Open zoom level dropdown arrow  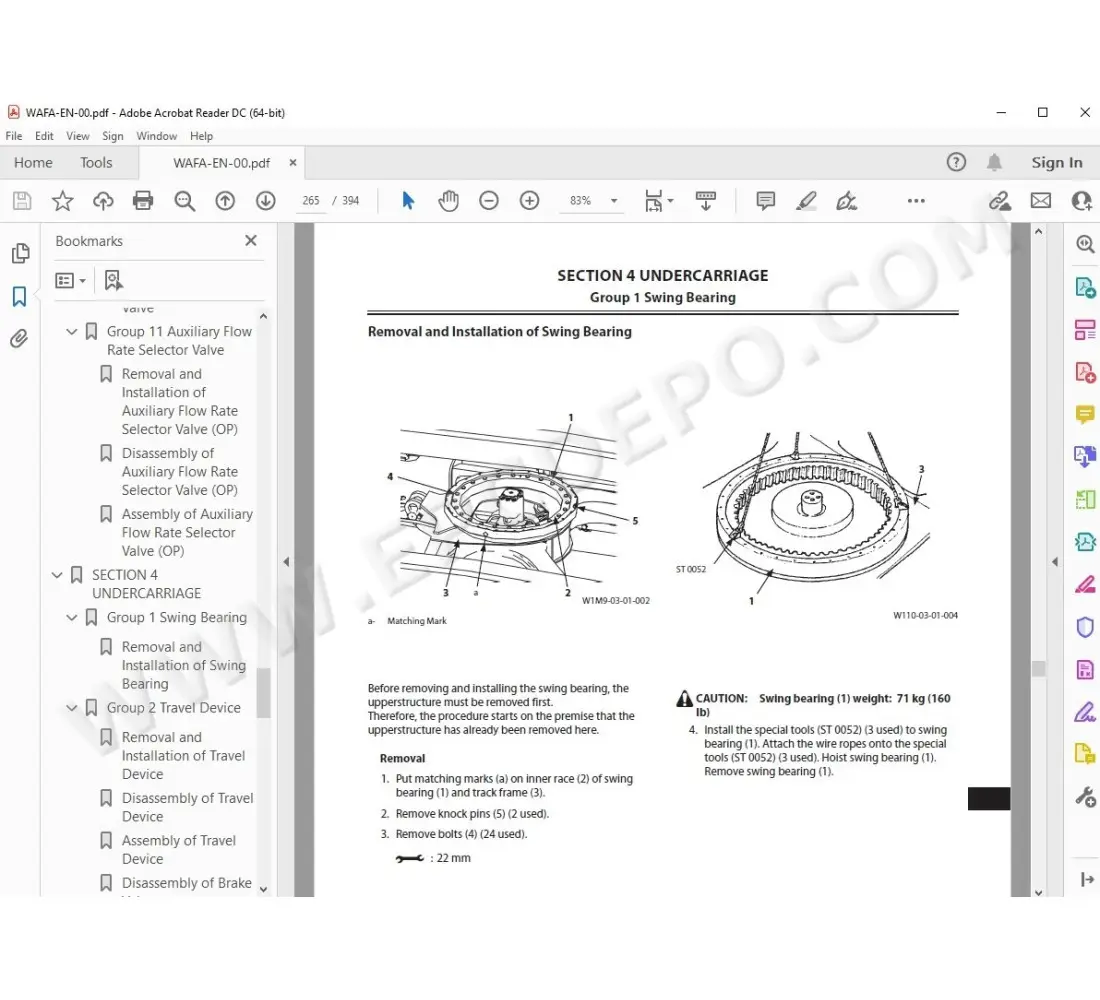tap(614, 201)
